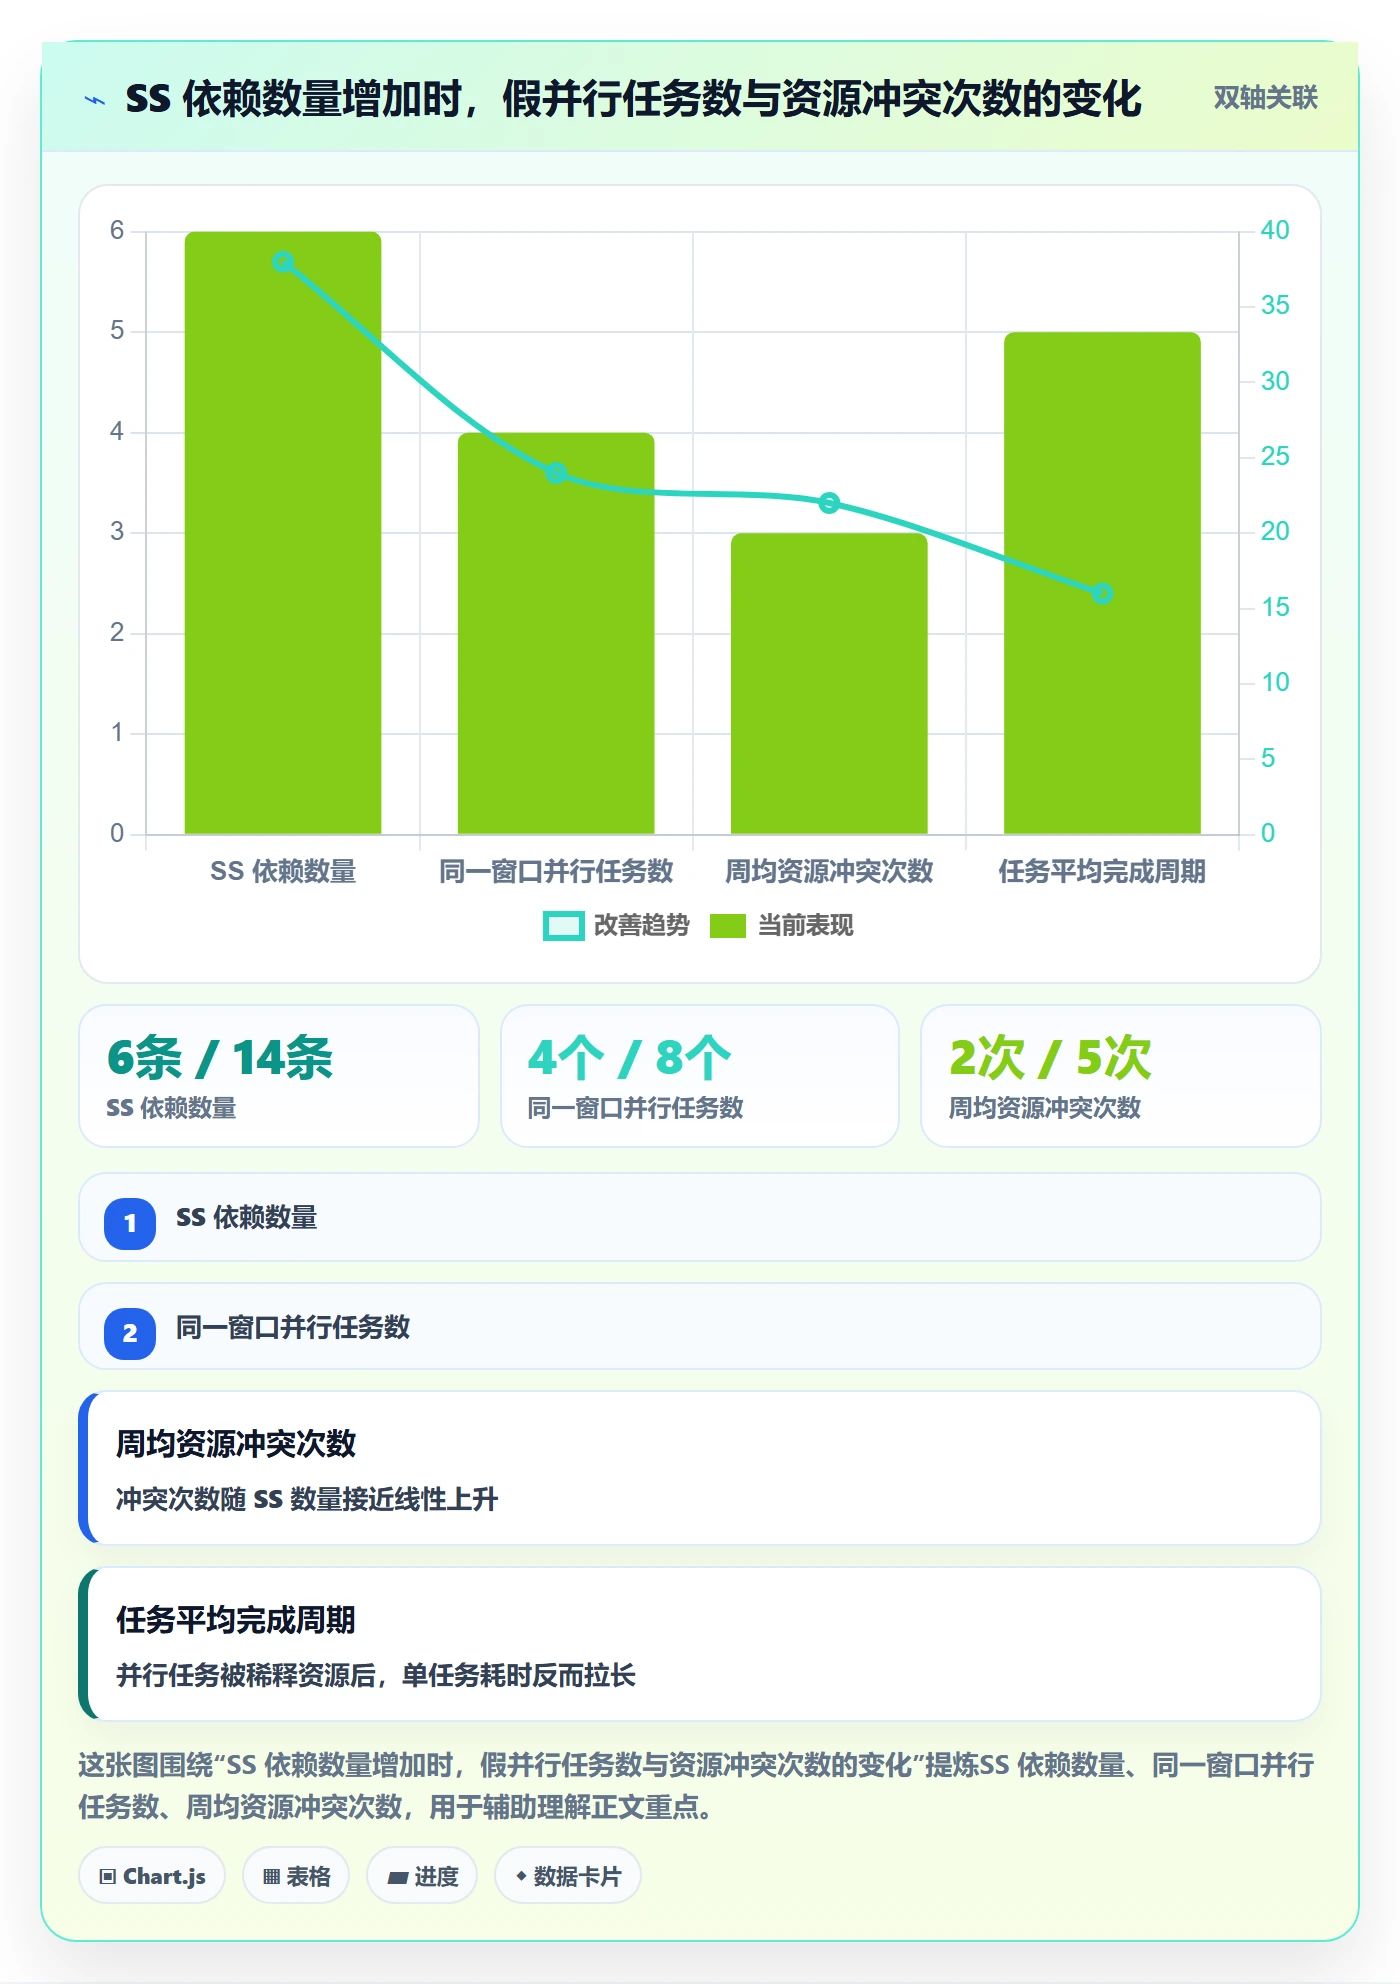Click the left axis value 6

tap(117, 231)
